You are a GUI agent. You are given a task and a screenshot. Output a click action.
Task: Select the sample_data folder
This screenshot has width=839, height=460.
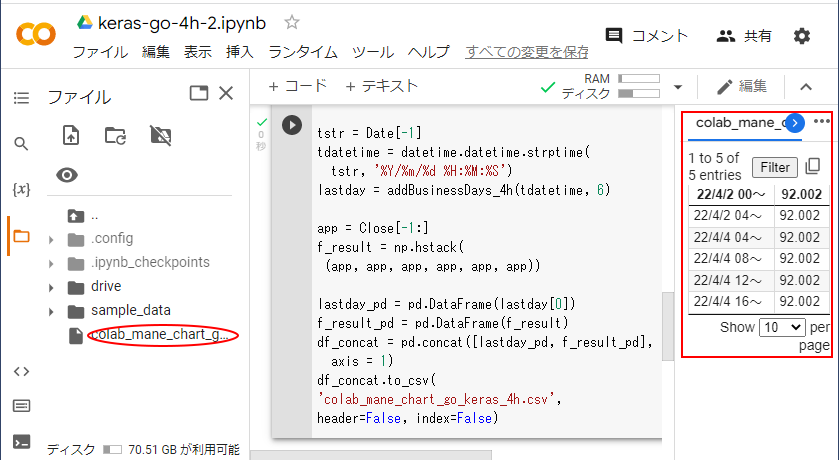click(x=131, y=310)
